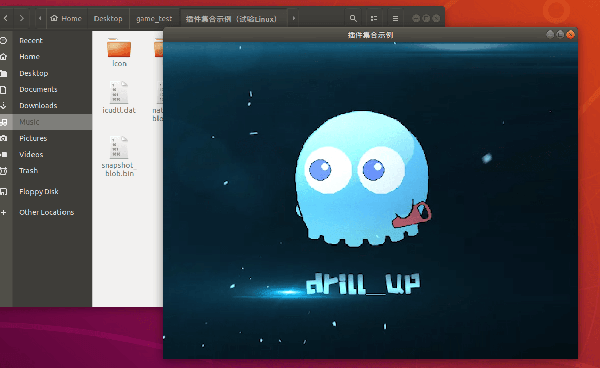Open Pictures in the sidebar
Image resolution: width=600 pixels, height=368 pixels.
coord(46,138)
